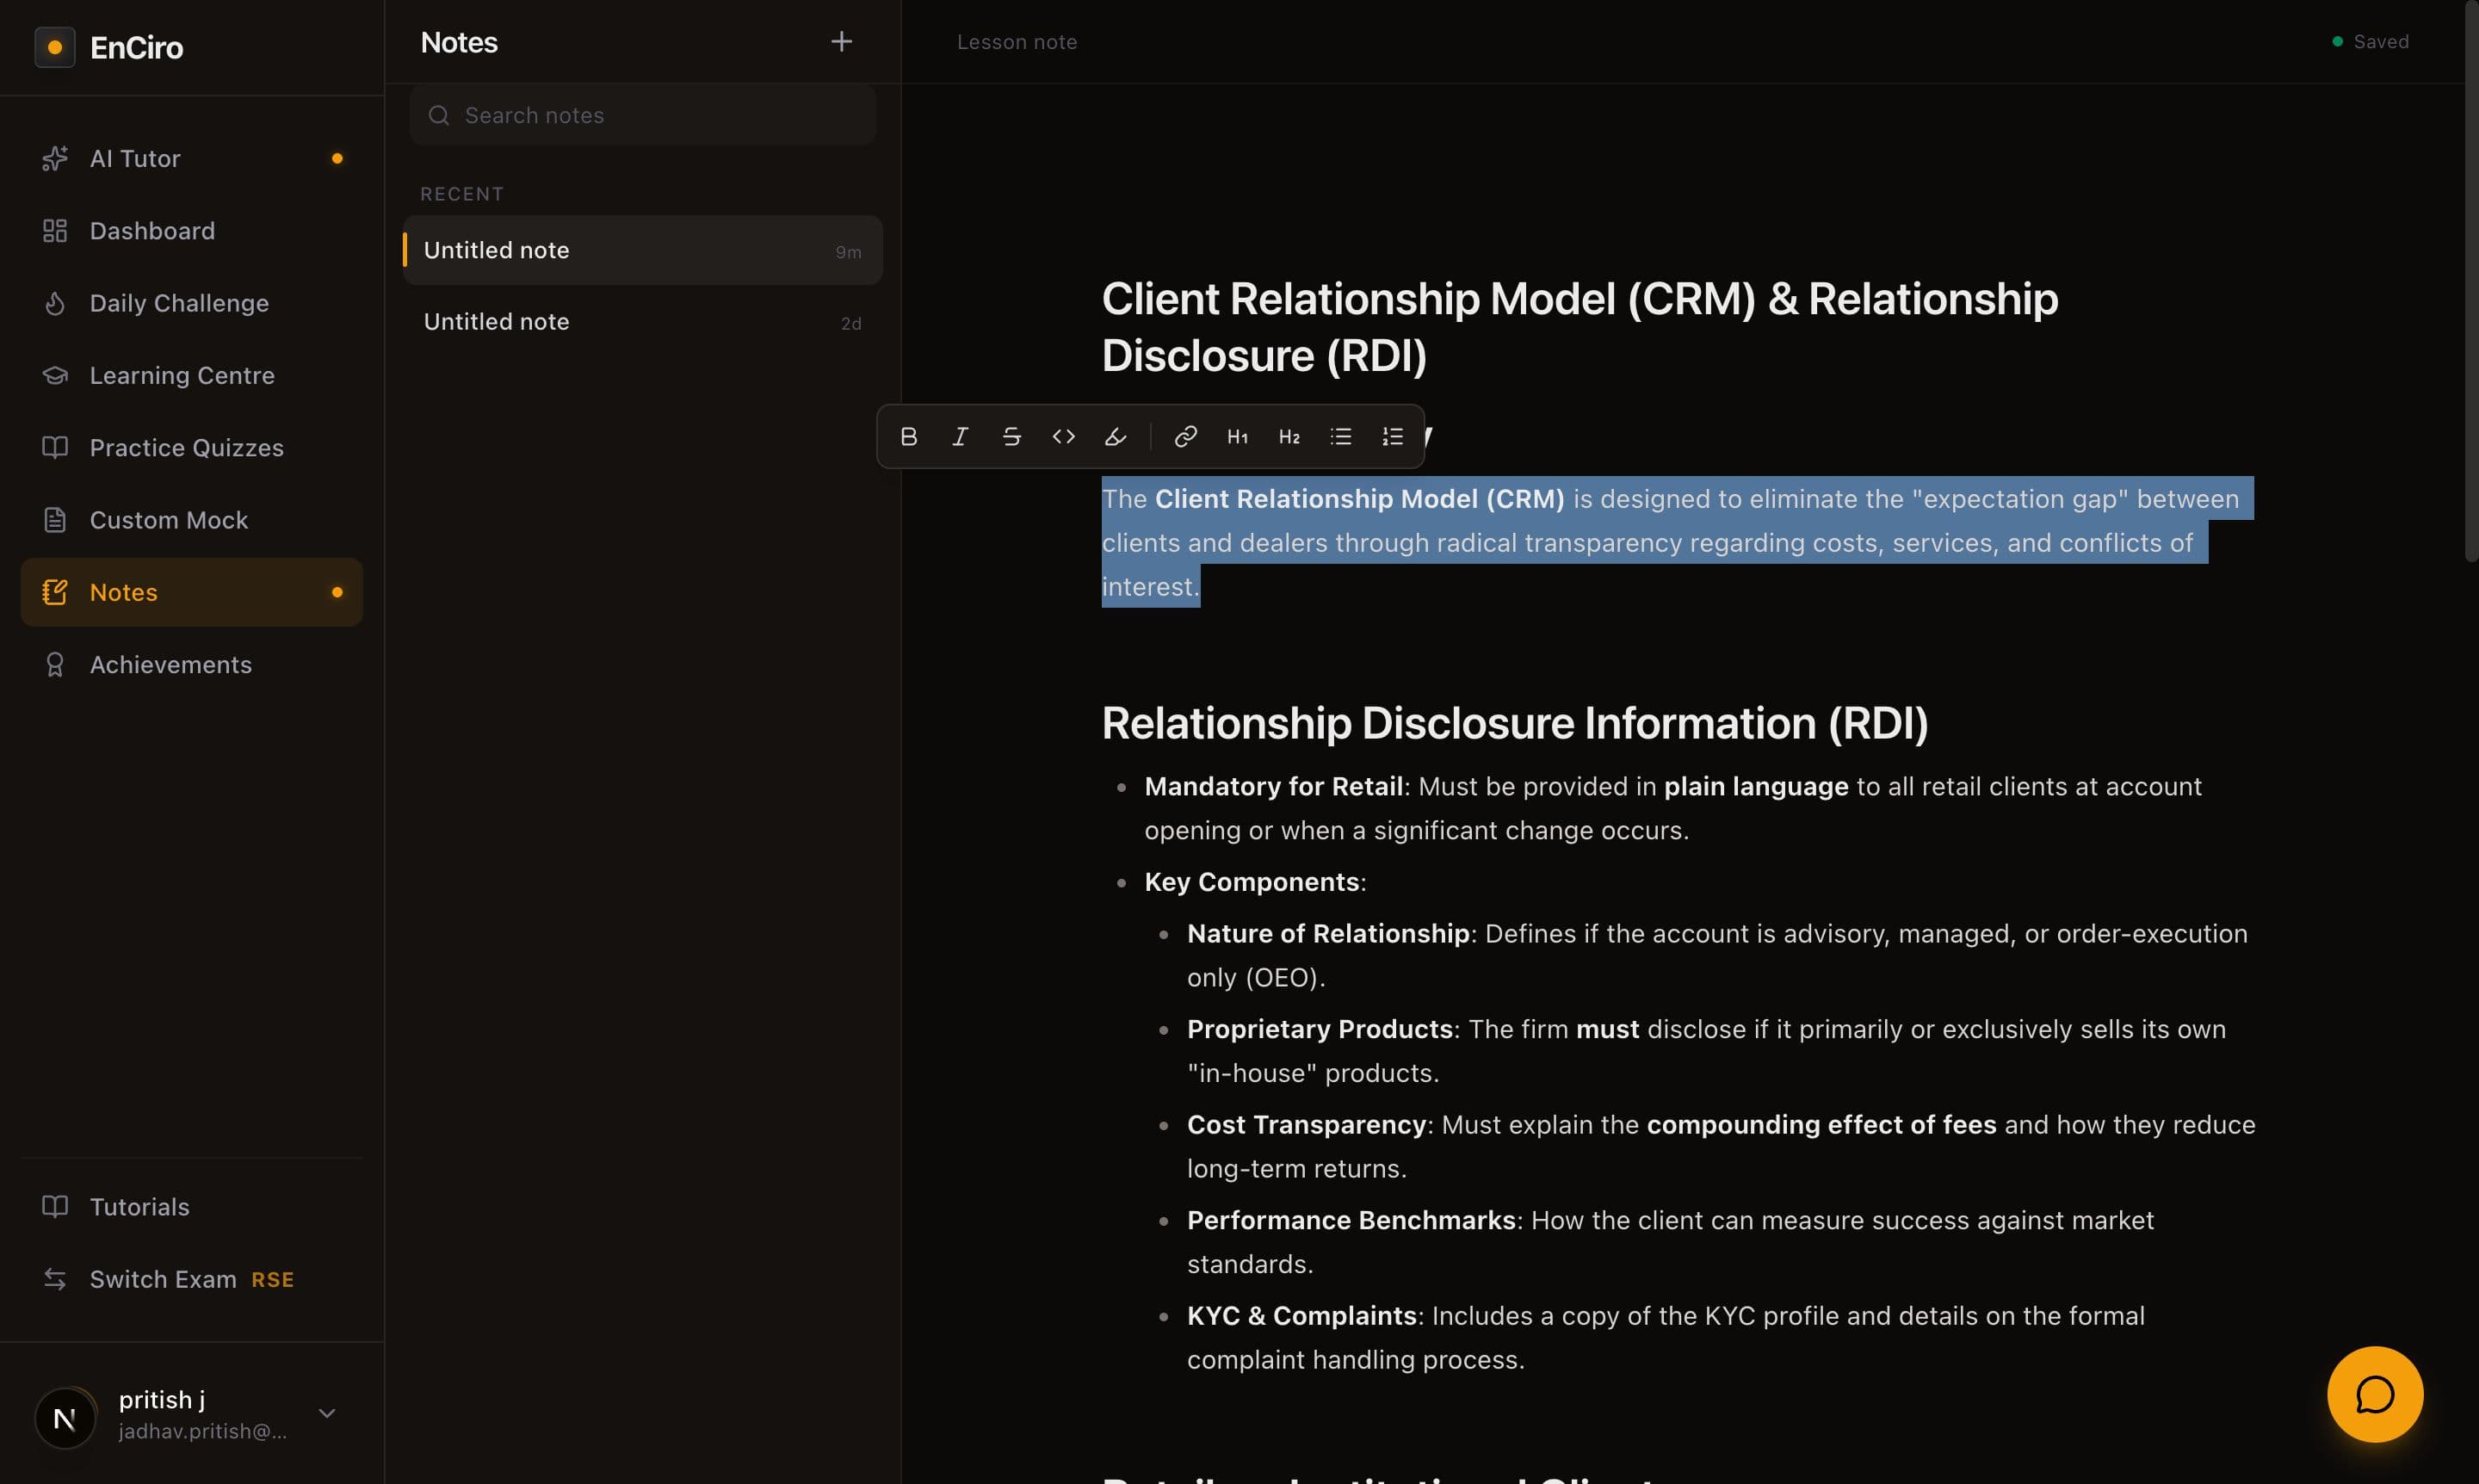Click the Tutorials book icon
The height and width of the screenshot is (1484, 2479).
pyautogui.click(x=55, y=1207)
